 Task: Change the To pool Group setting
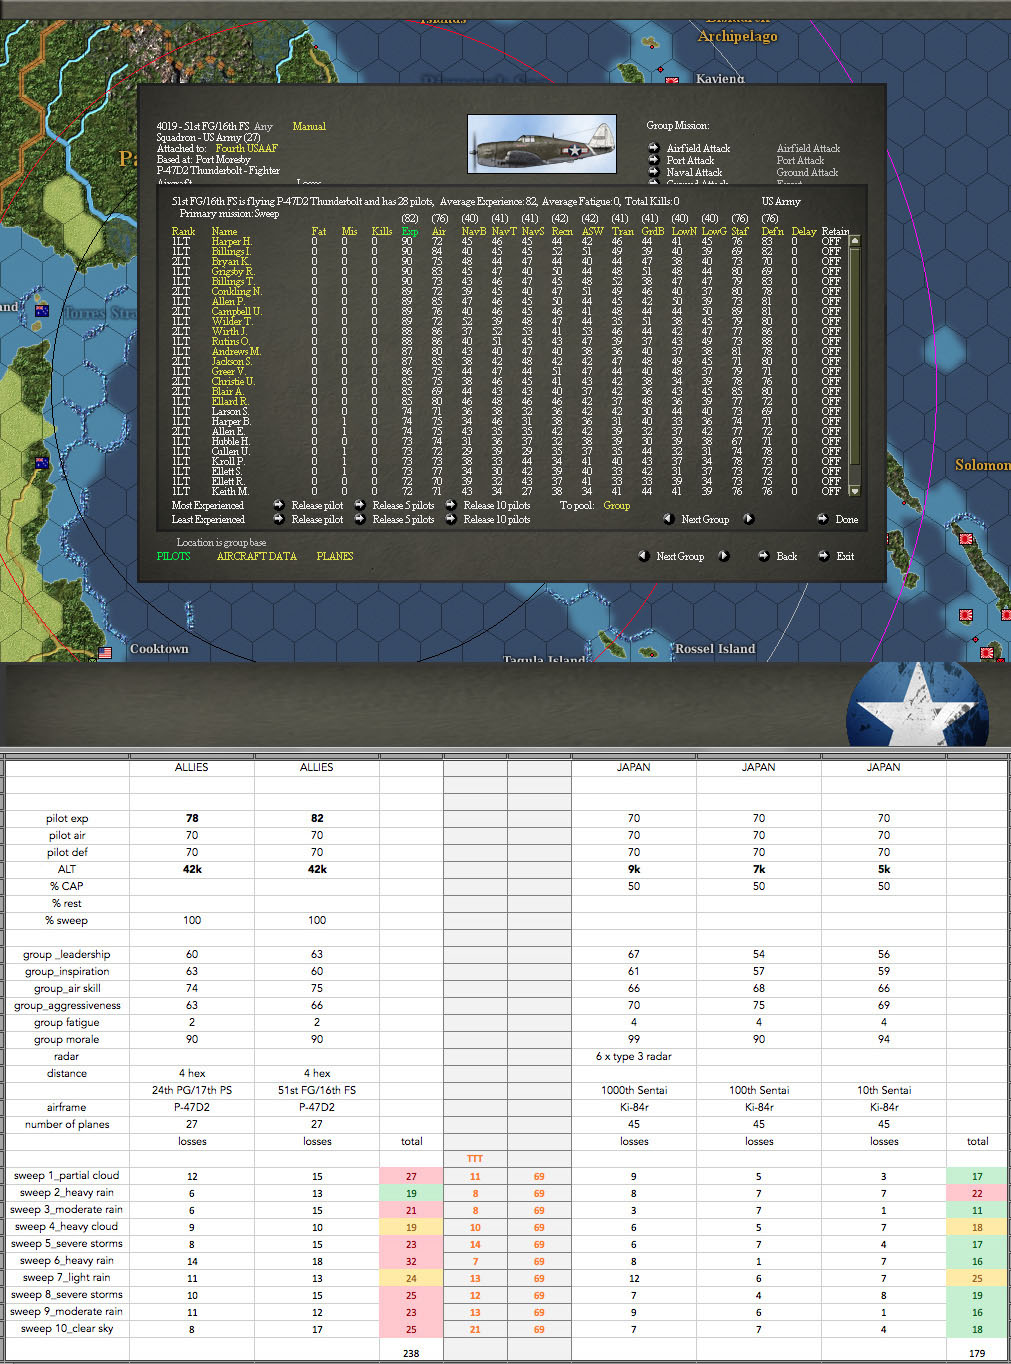pyautogui.click(x=616, y=505)
